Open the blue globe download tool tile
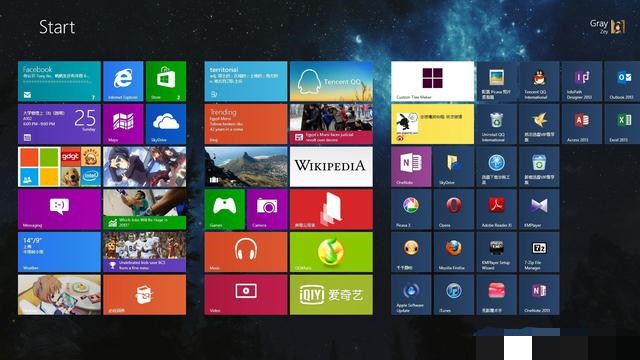Image resolution: width=640 pixels, height=360 pixels. pyautogui.click(x=496, y=167)
